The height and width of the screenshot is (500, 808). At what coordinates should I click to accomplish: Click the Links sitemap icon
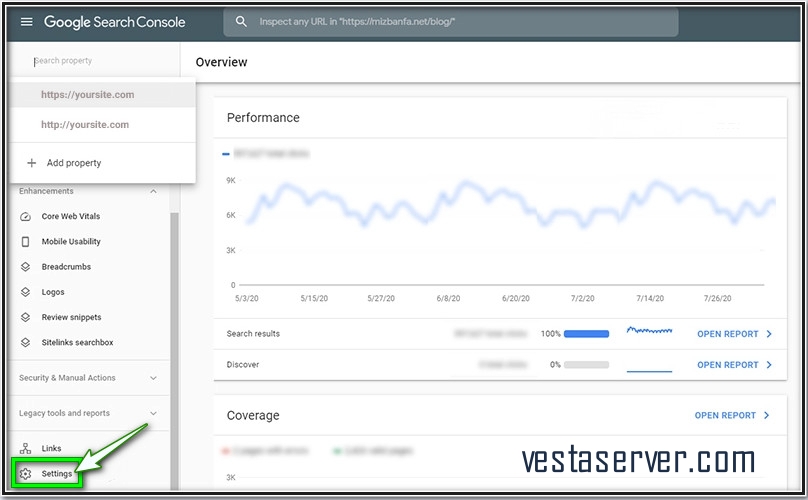point(25,448)
